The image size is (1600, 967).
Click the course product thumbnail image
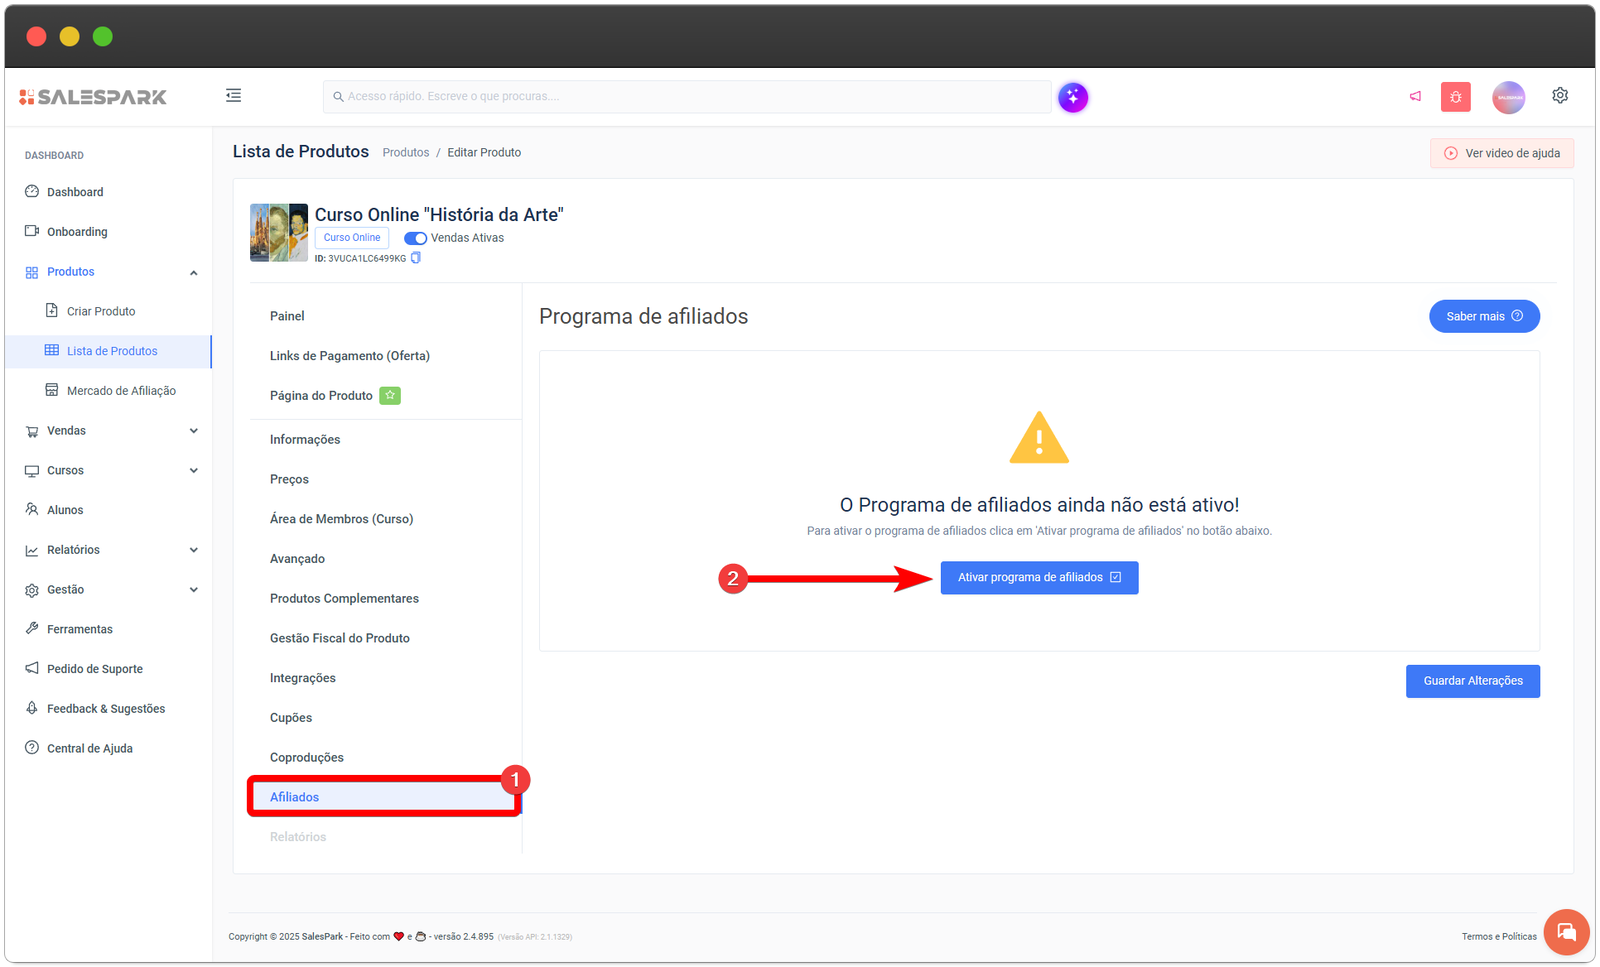pos(279,233)
